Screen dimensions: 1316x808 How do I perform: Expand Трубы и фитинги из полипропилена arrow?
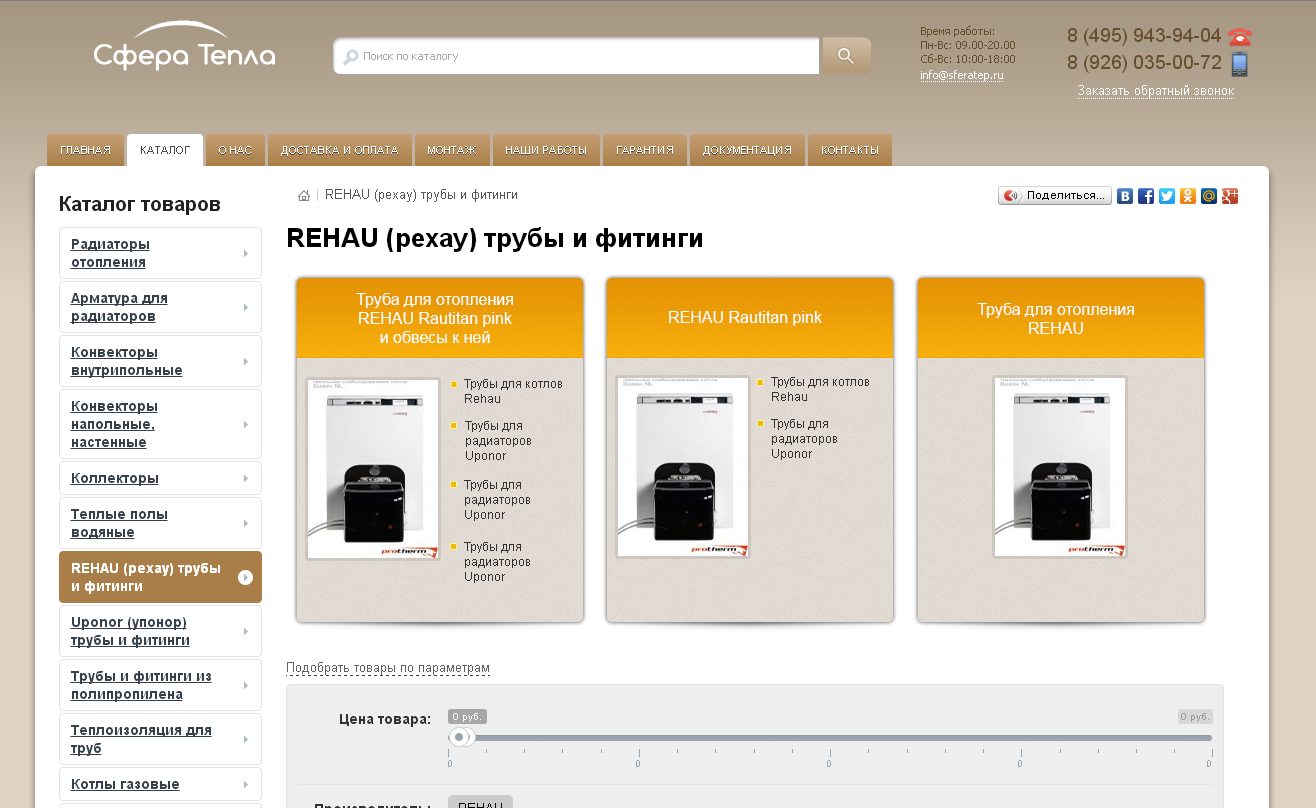246,685
